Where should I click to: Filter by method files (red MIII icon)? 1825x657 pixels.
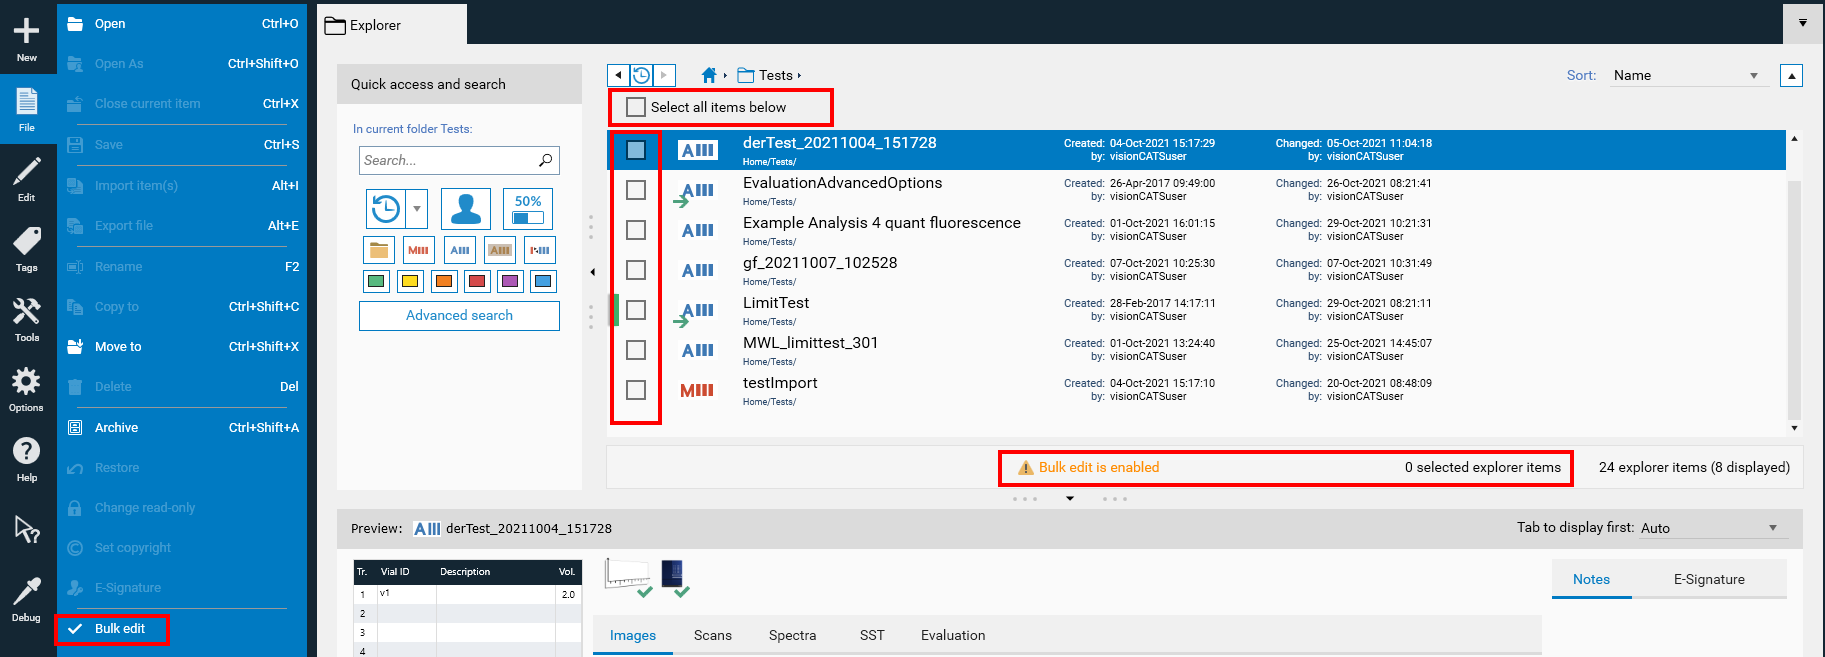418,250
